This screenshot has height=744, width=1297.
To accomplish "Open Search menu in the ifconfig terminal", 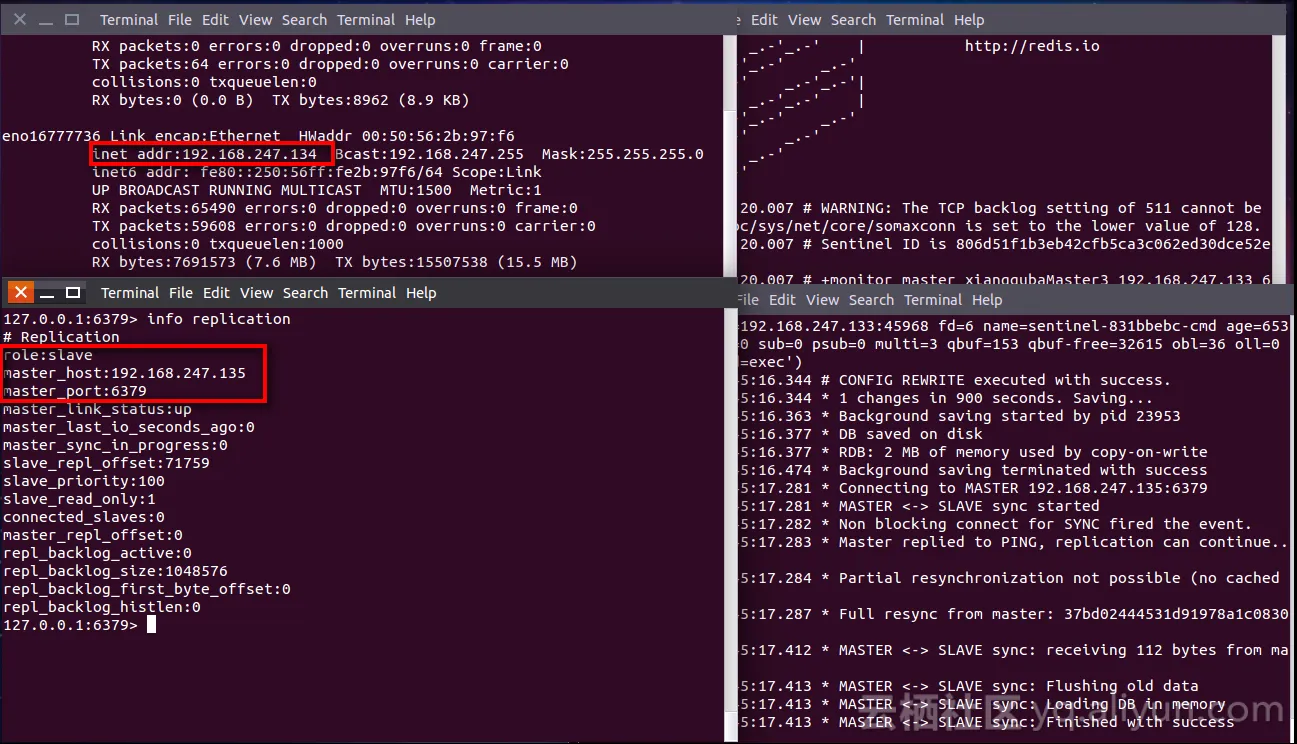I will pyautogui.click(x=304, y=20).
